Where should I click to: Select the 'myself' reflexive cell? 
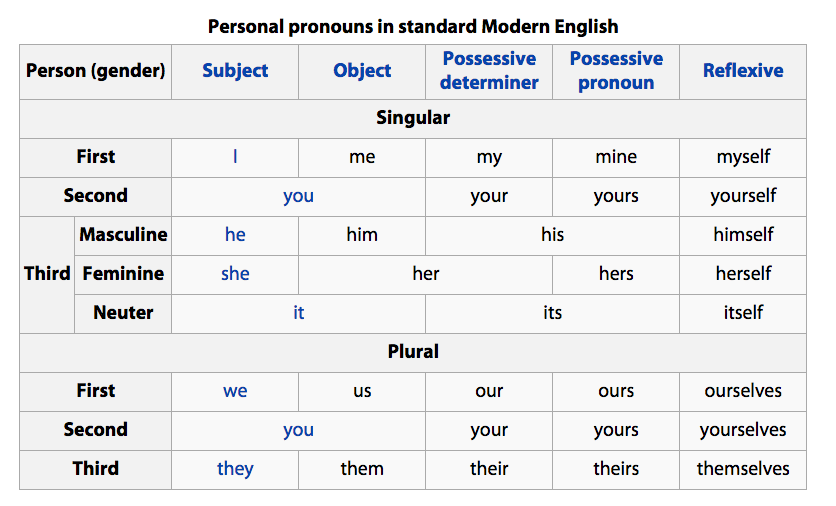click(x=743, y=157)
